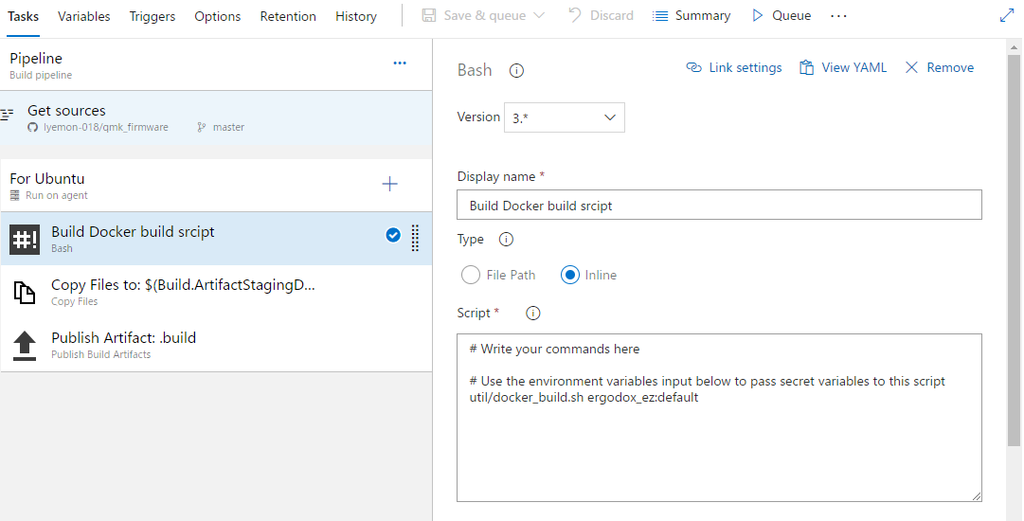Click the Display name input field
Viewport: 1024px width, 521px height.
pos(719,205)
